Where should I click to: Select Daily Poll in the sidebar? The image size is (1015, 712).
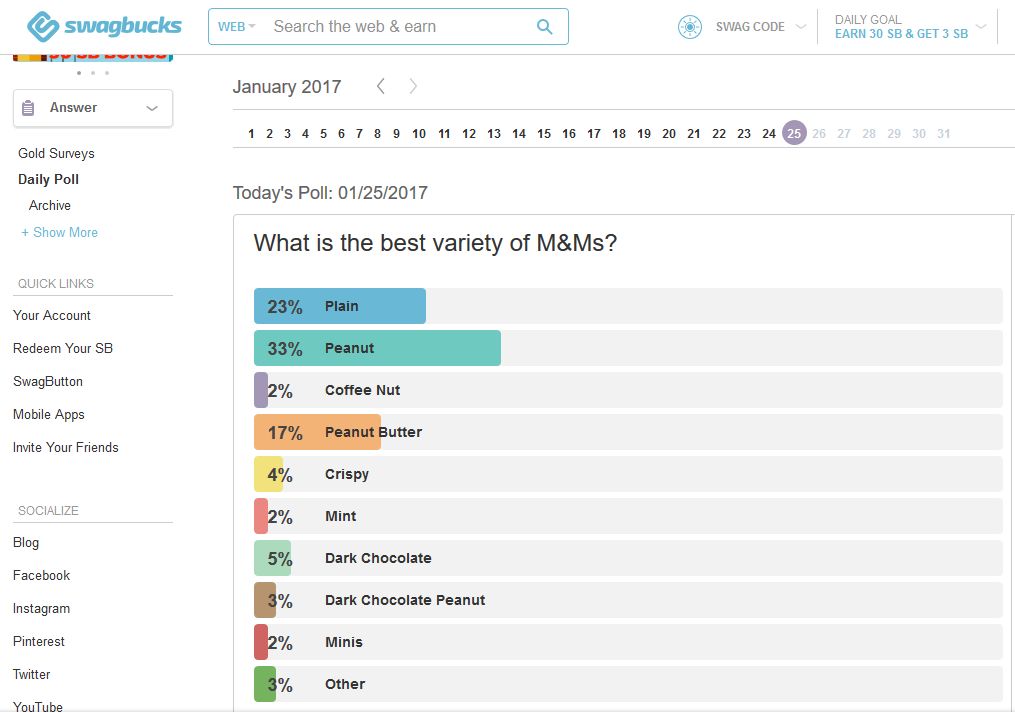48,179
